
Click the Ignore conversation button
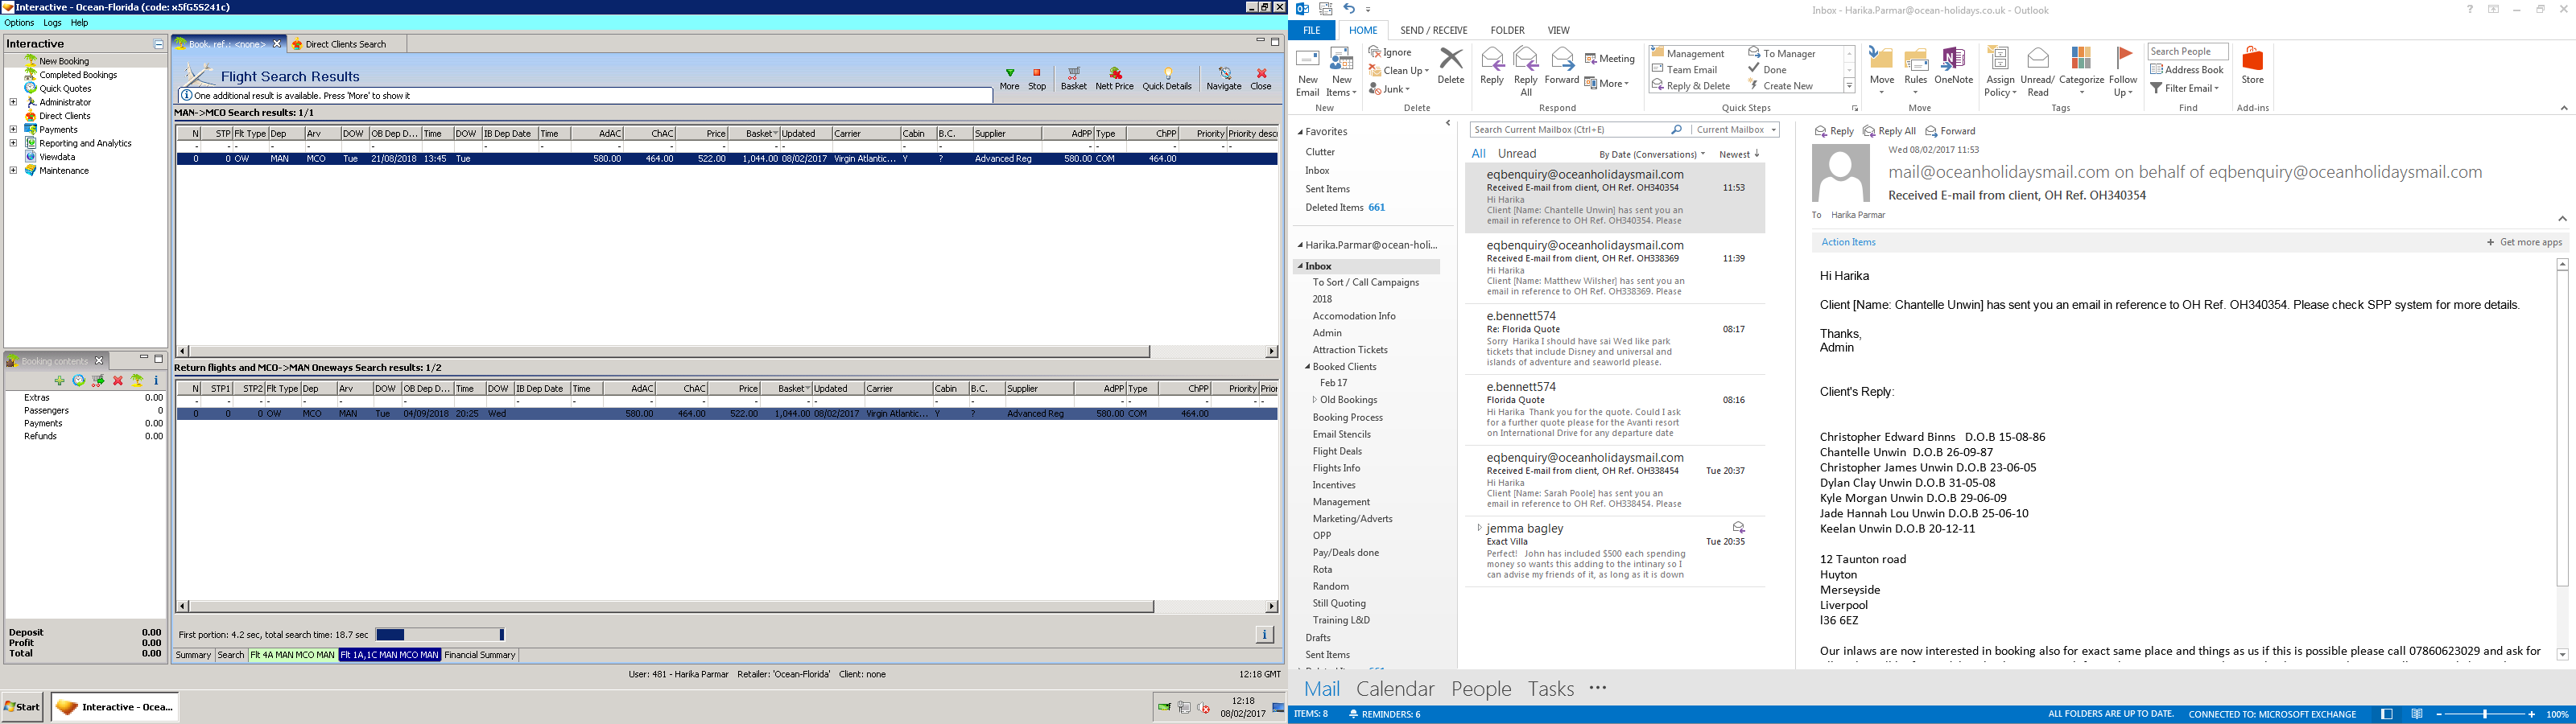pyautogui.click(x=1390, y=52)
